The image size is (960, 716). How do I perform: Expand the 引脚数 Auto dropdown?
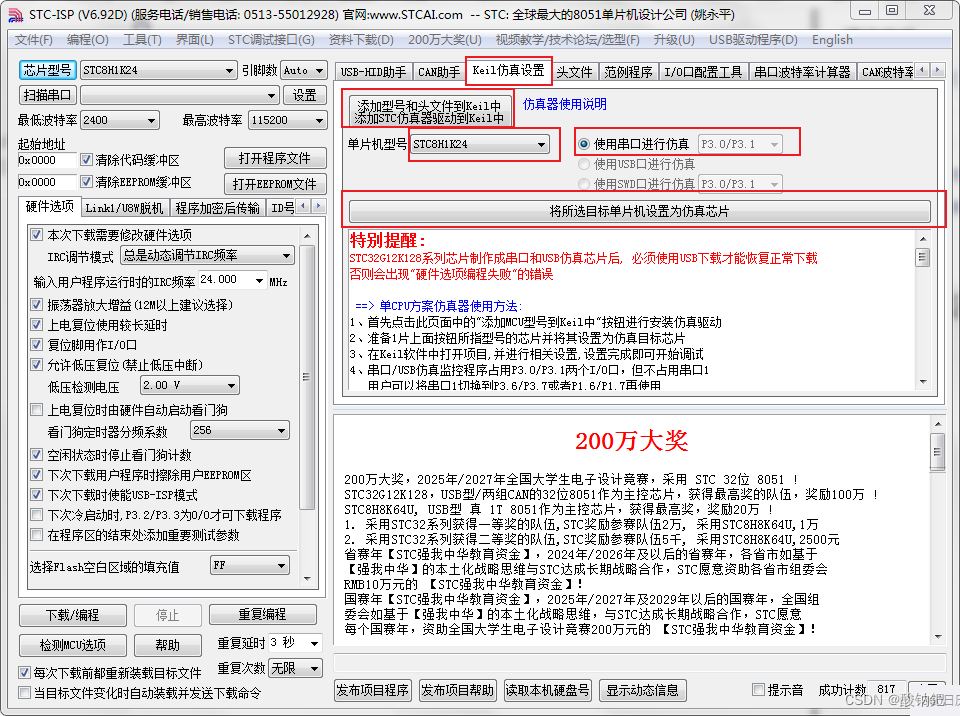(319, 70)
